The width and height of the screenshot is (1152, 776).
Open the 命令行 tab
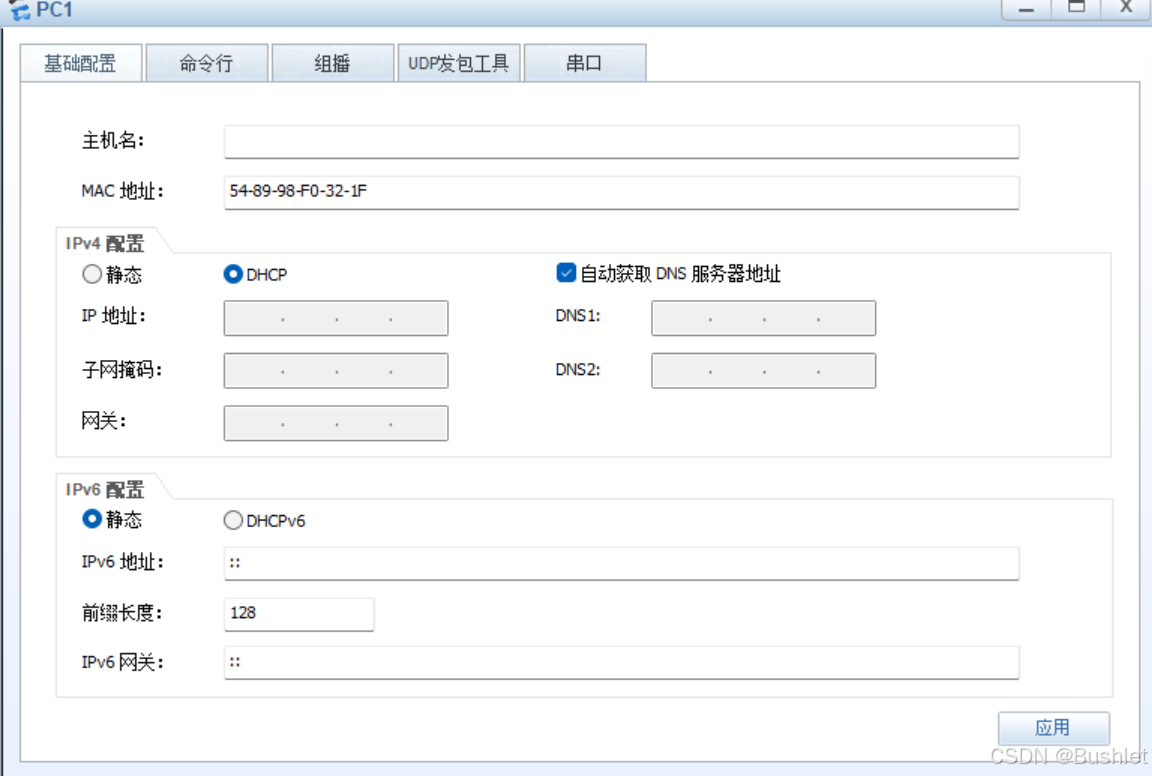pos(206,63)
